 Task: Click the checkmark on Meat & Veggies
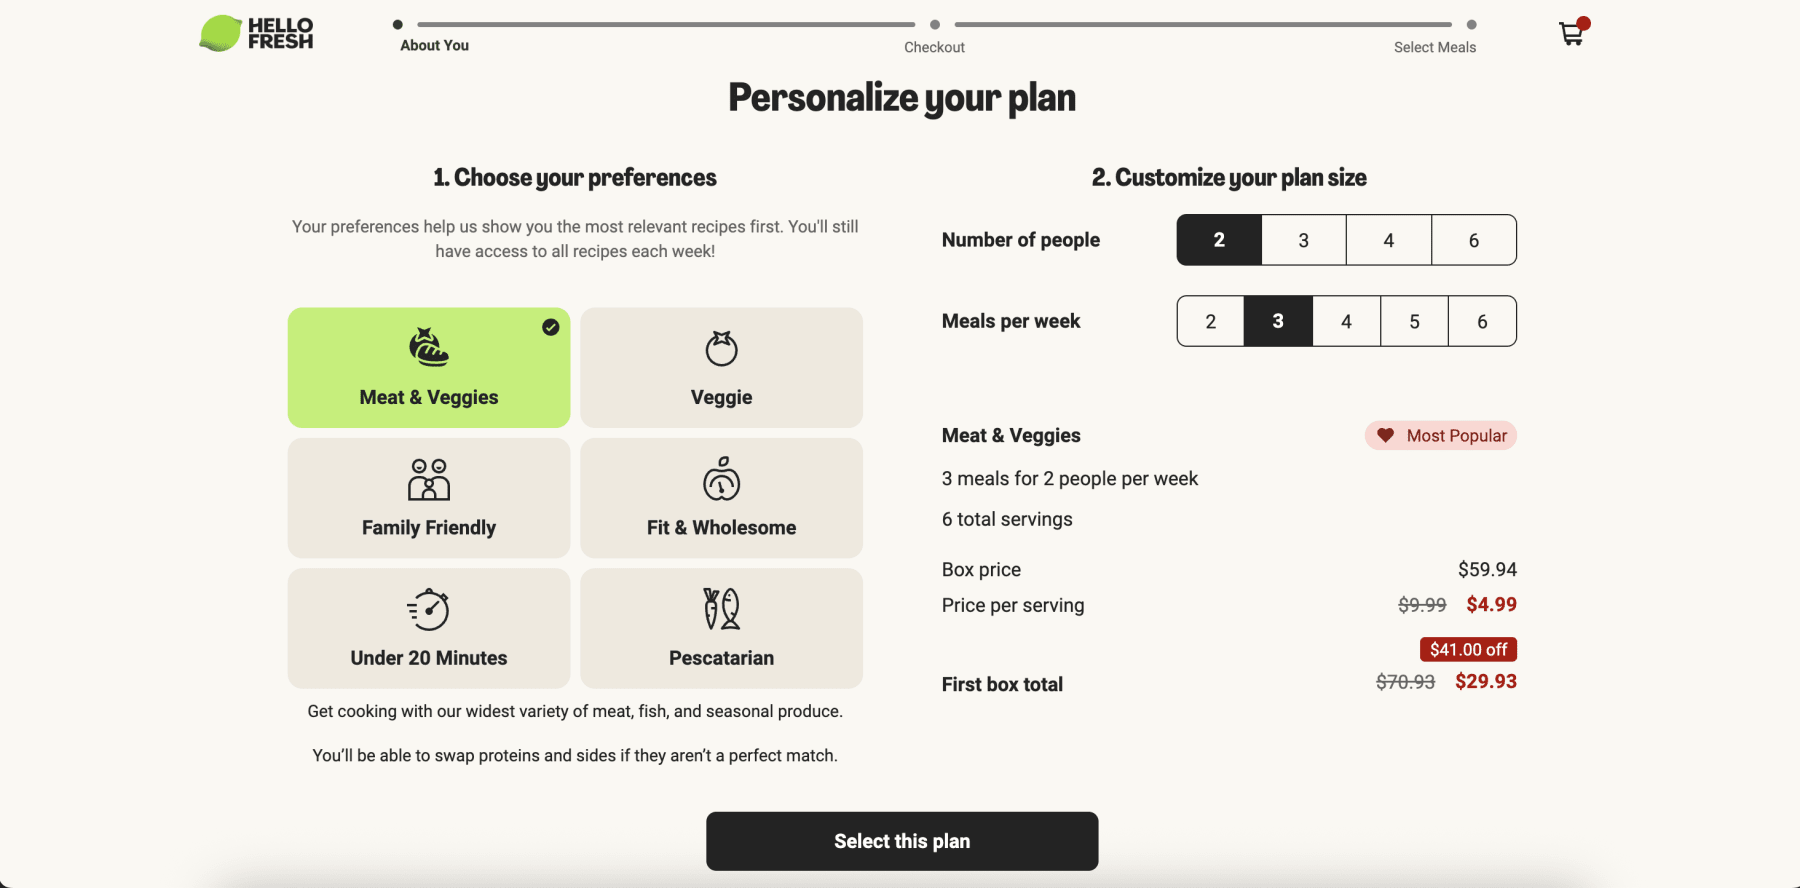point(549,326)
